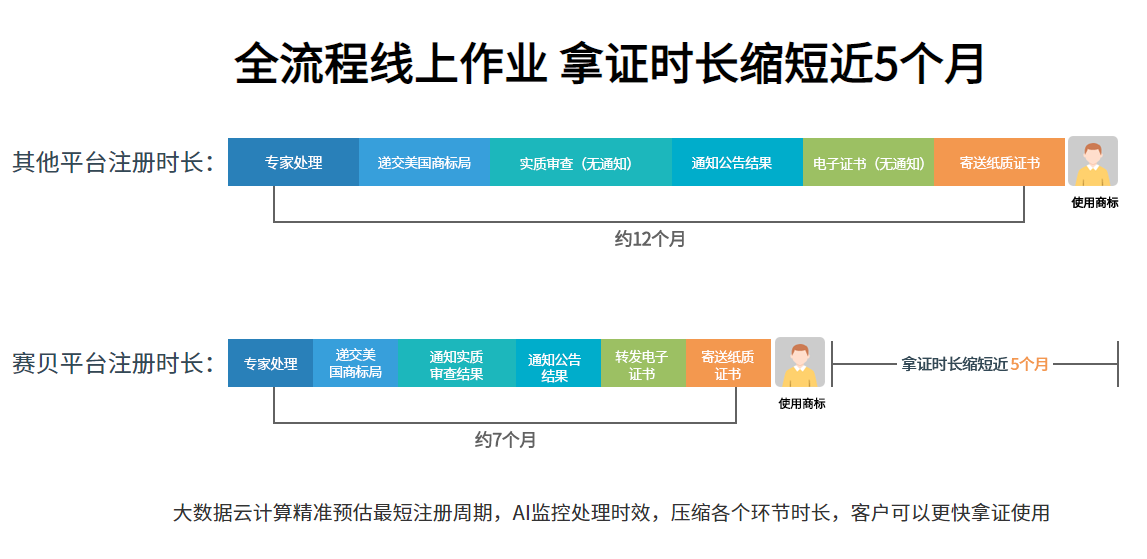This screenshot has width=1147, height=559.
Task: Click the user avatar in the 赛贝平台 row
Action: (x=799, y=362)
